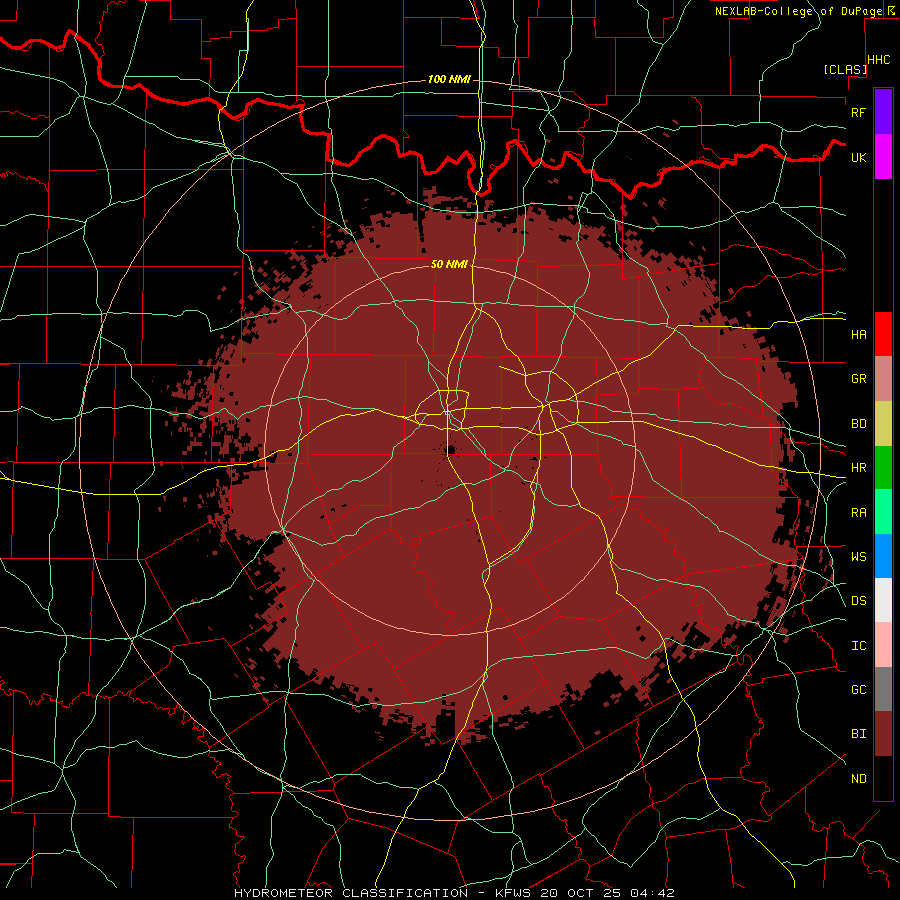Click the RF legend label
This screenshot has width=900, height=900.
click(858, 112)
